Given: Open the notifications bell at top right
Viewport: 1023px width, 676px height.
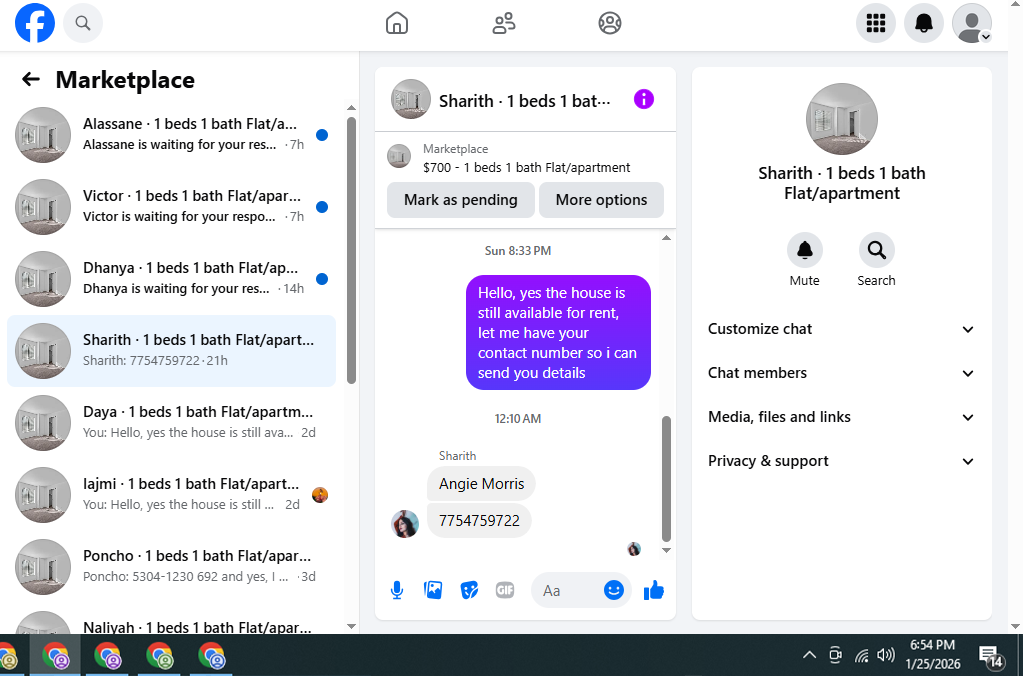Looking at the screenshot, I should (923, 23).
